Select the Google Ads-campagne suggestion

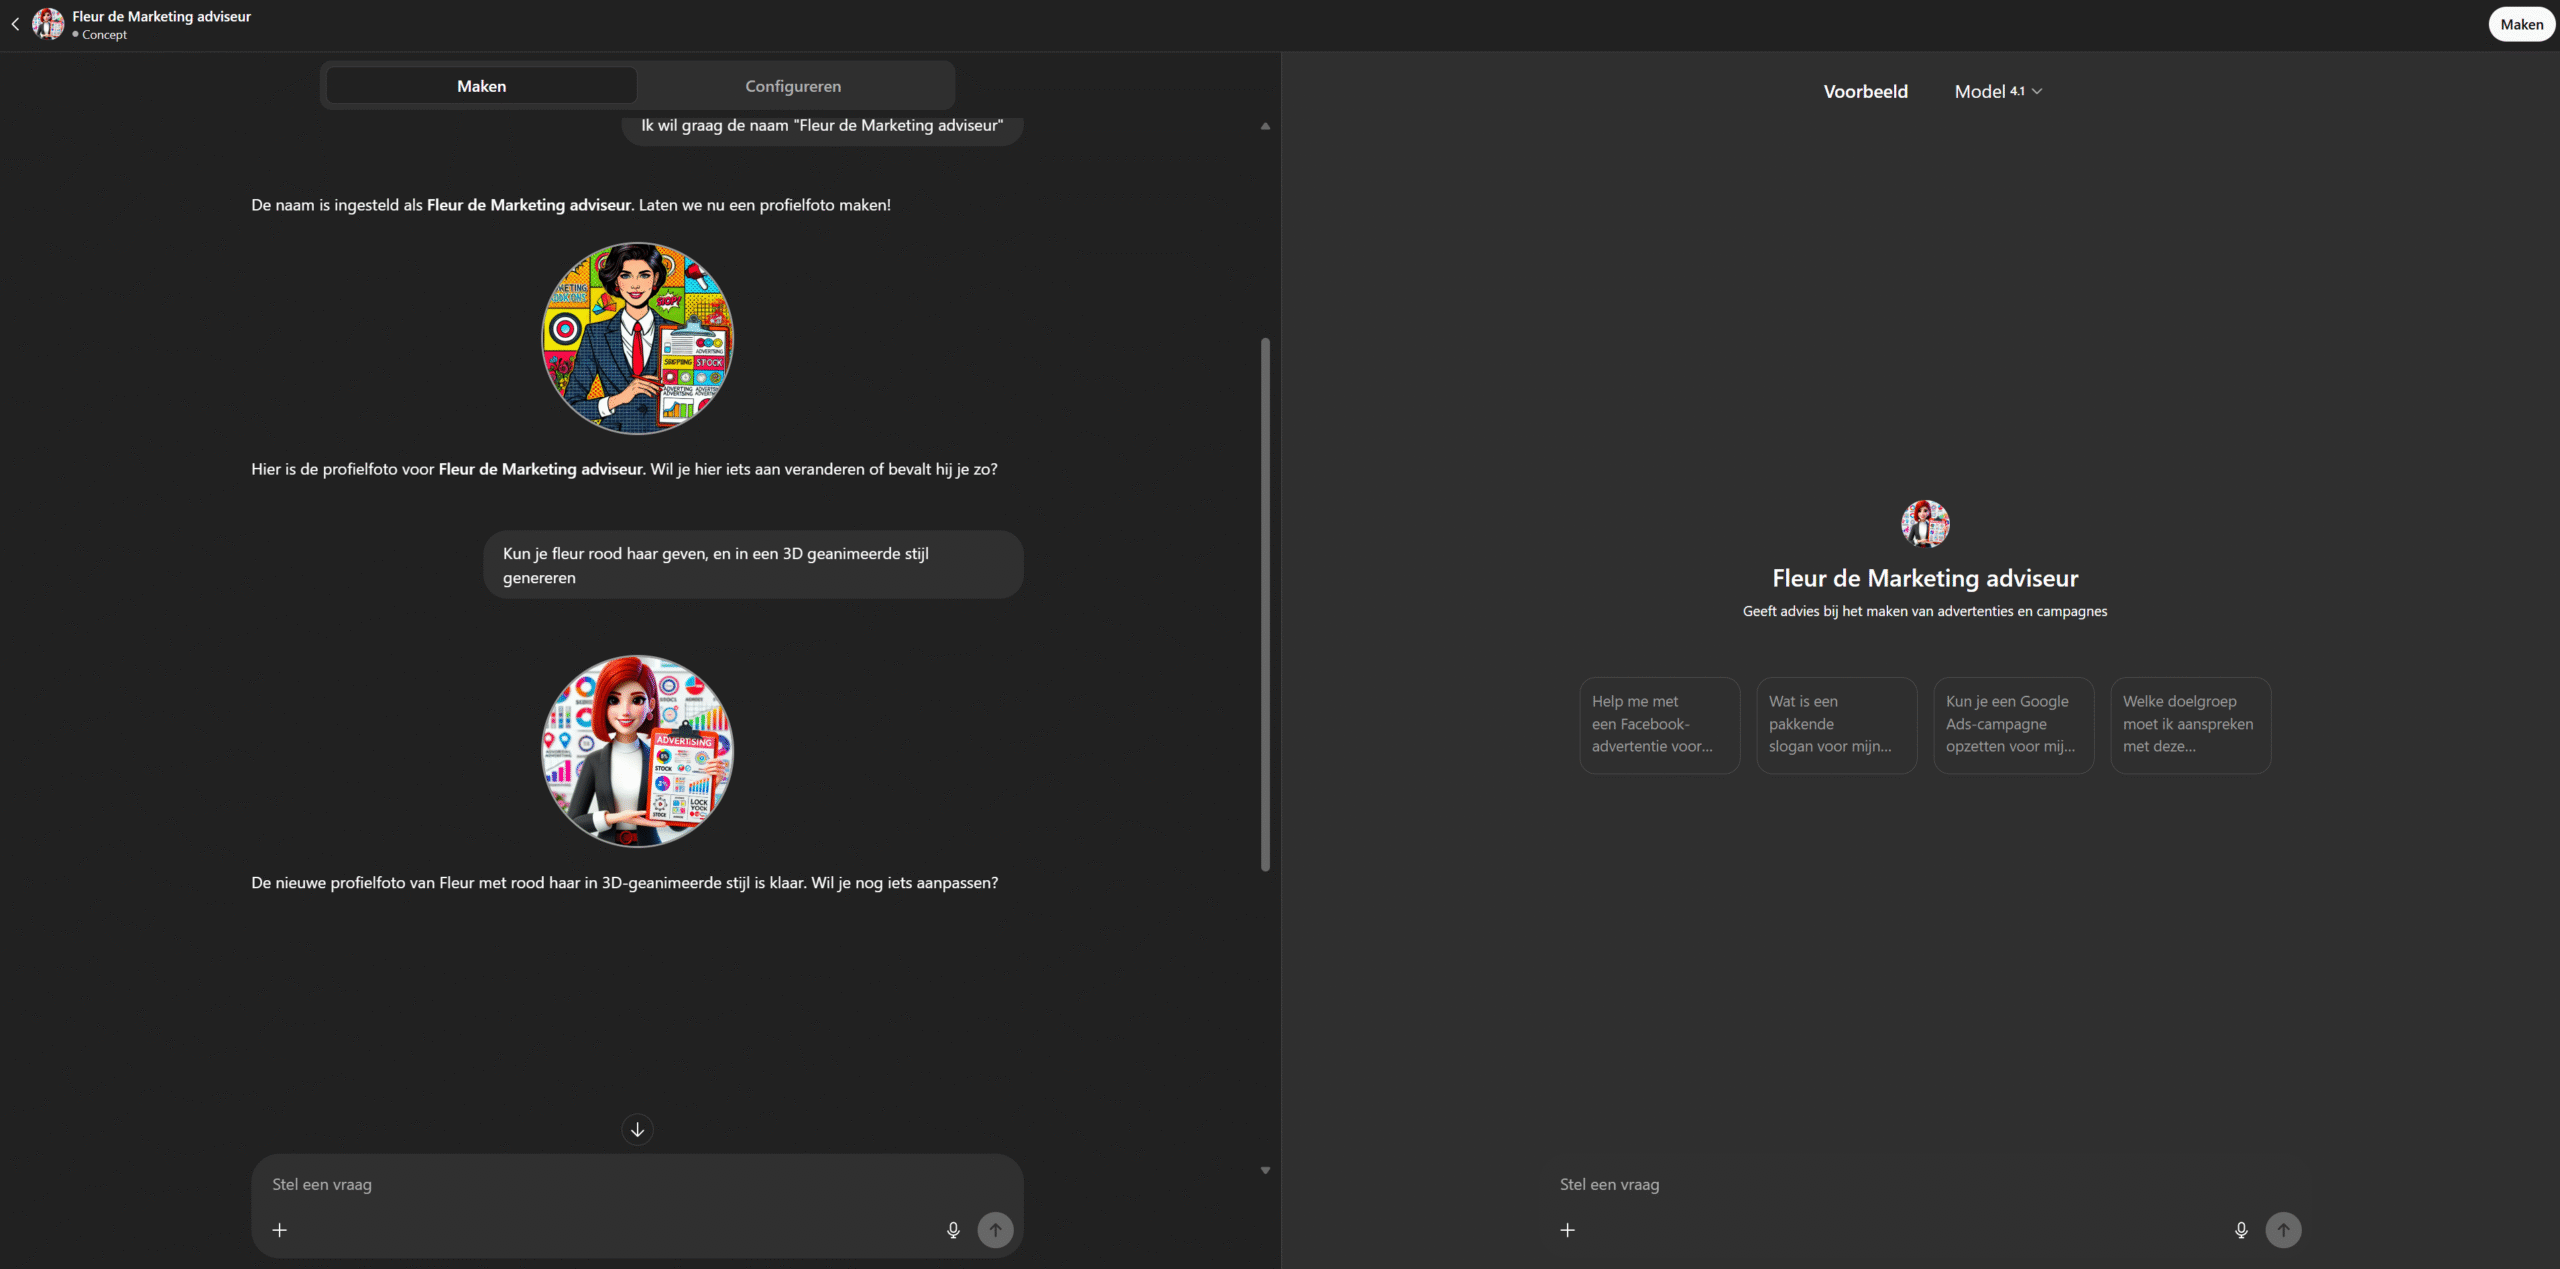click(x=2013, y=725)
